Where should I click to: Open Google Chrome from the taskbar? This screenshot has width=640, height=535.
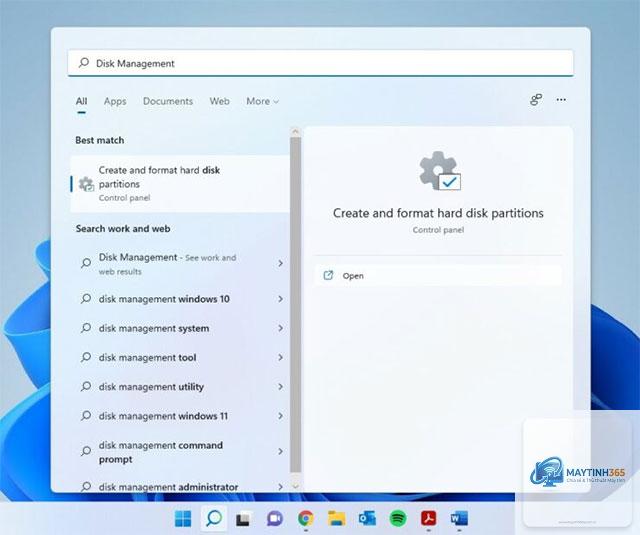tap(306, 519)
